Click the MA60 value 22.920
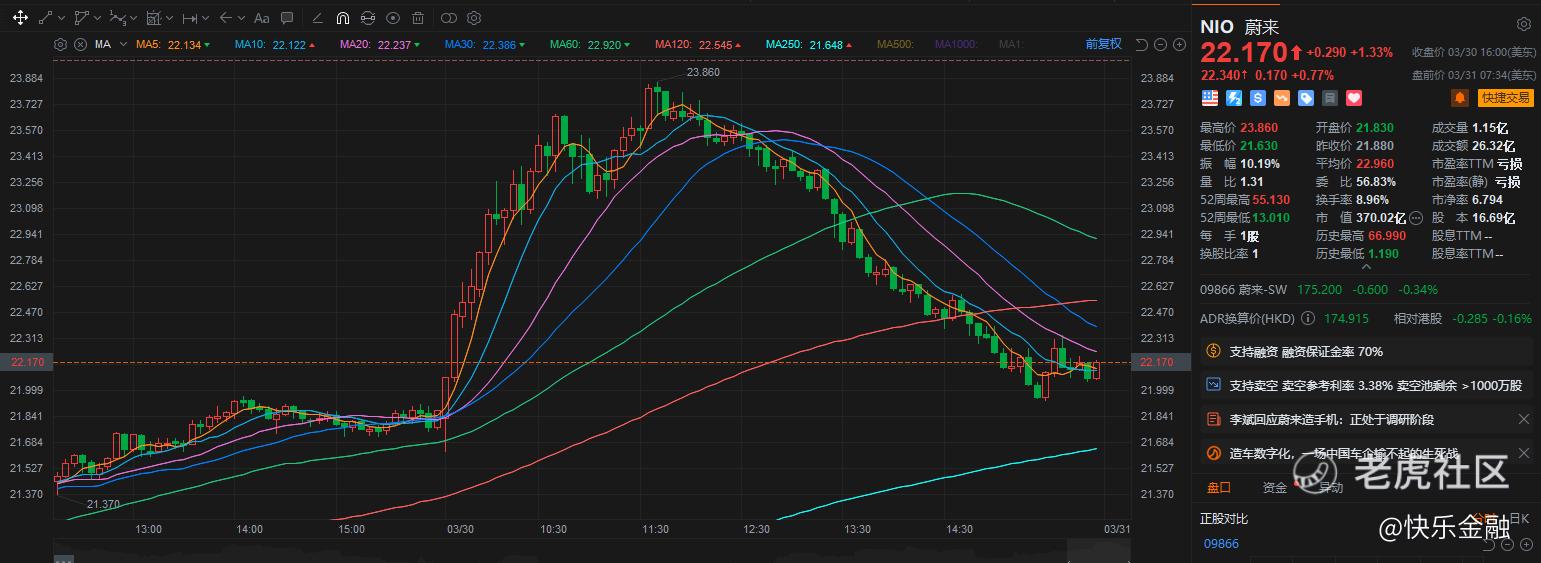Screen dimensions: 1541x563 [602, 44]
